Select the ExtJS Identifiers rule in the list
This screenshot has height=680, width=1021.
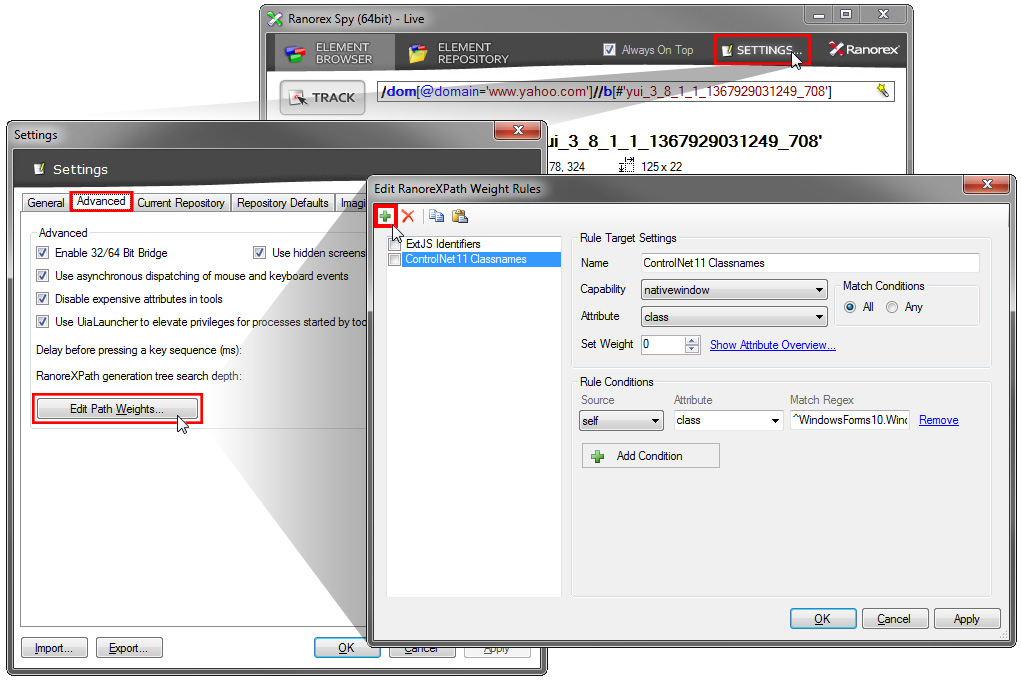[x=443, y=244]
